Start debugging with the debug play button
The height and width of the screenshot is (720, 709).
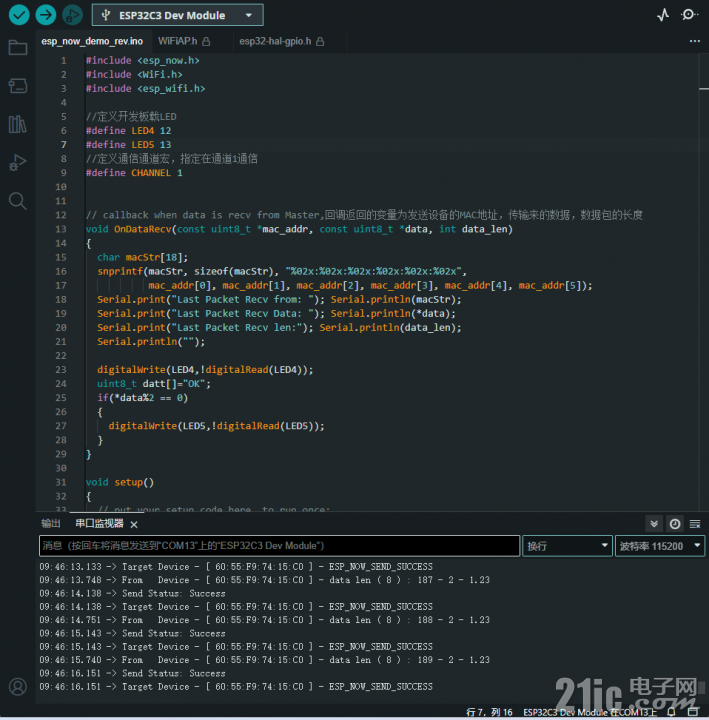coord(72,15)
